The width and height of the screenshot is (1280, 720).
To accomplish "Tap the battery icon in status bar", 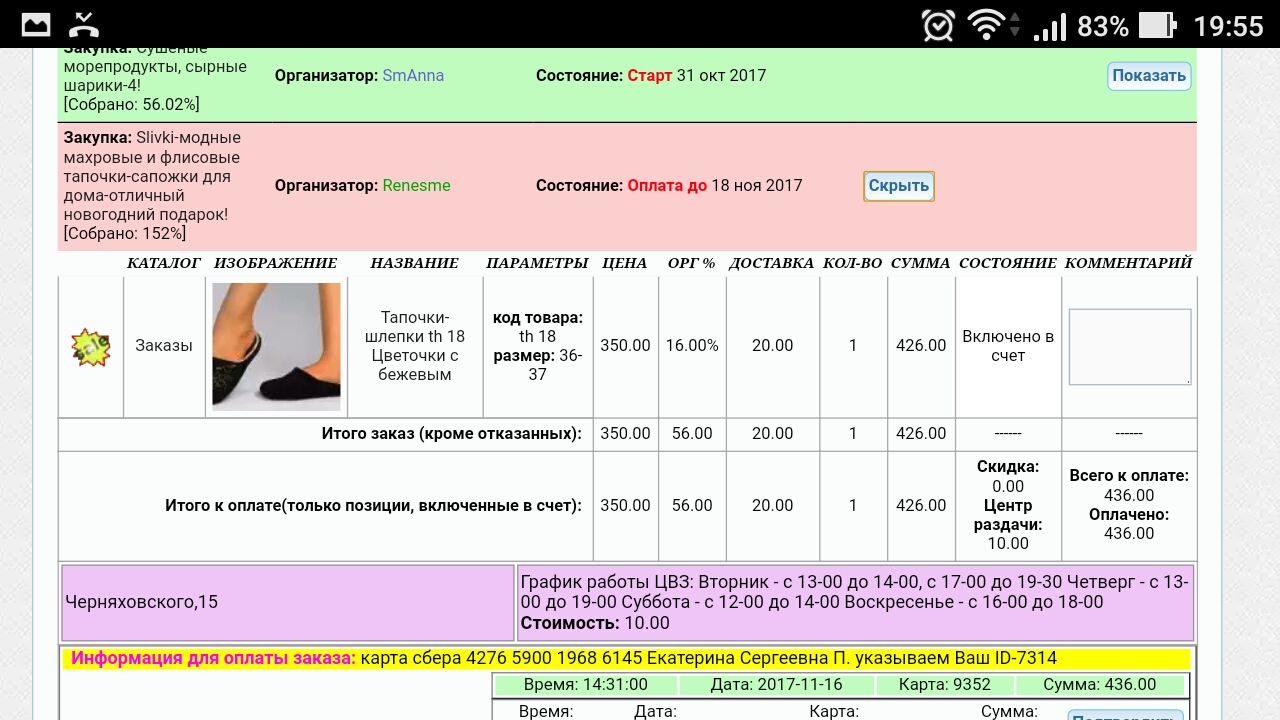I will point(1157,25).
